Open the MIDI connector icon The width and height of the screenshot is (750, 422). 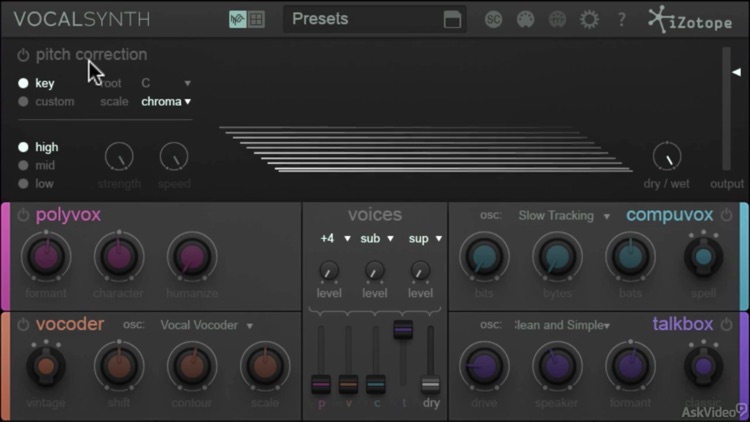tap(525, 19)
